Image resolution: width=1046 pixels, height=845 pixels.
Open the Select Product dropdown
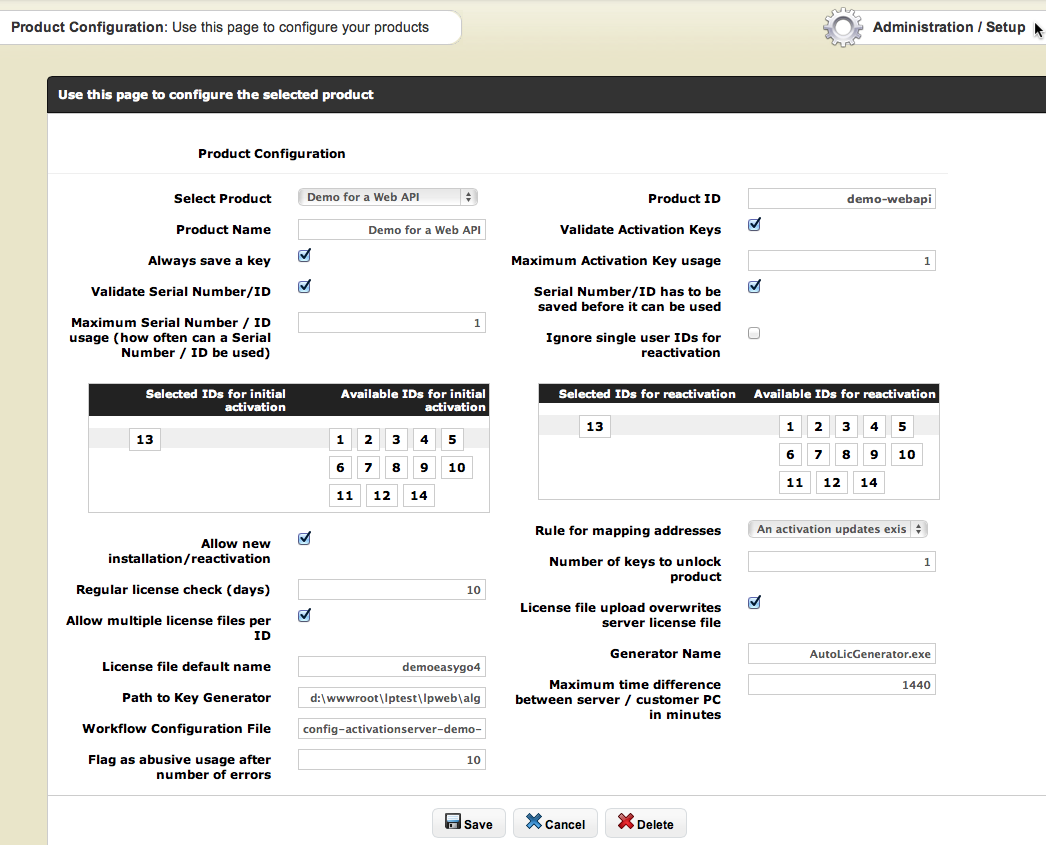[x=388, y=197]
